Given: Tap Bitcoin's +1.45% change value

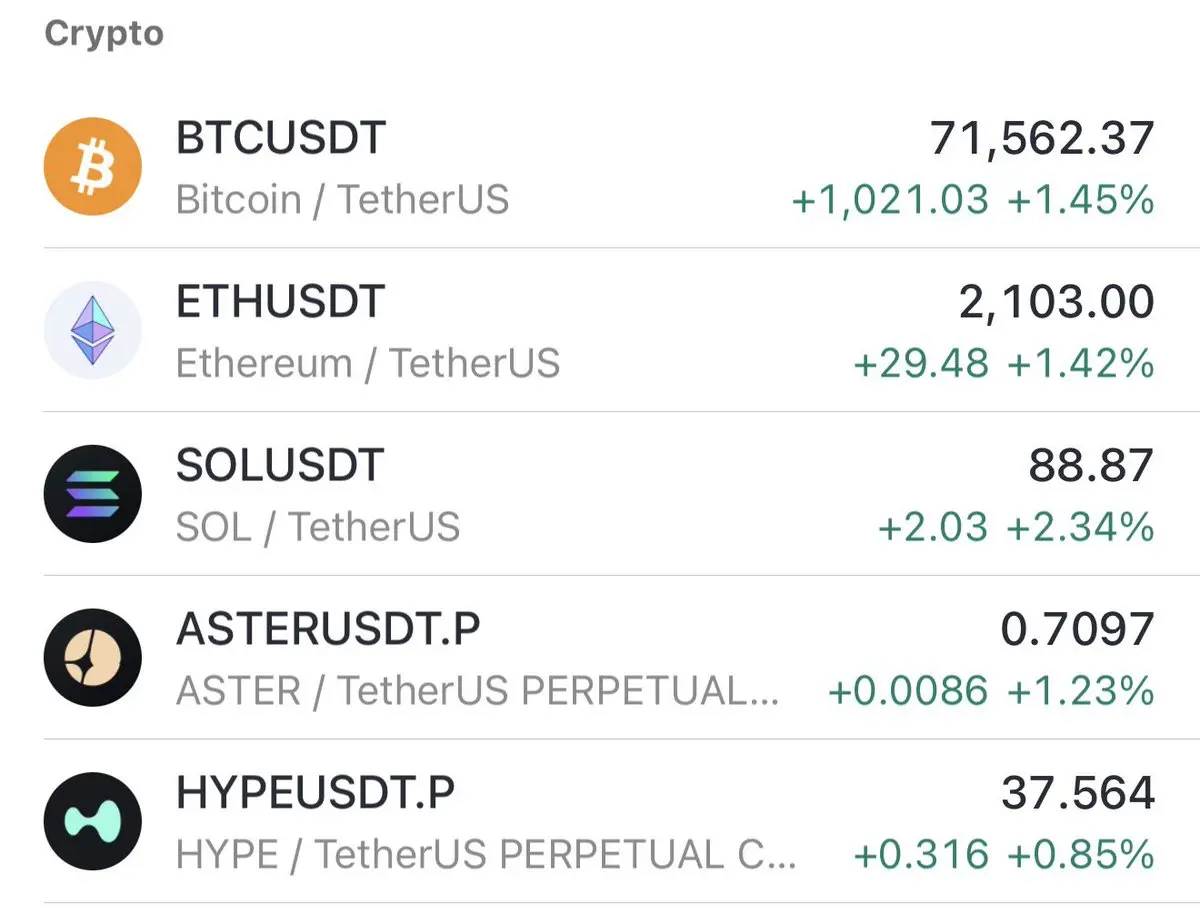Looking at the screenshot, I should click(x=1080, y=201).
